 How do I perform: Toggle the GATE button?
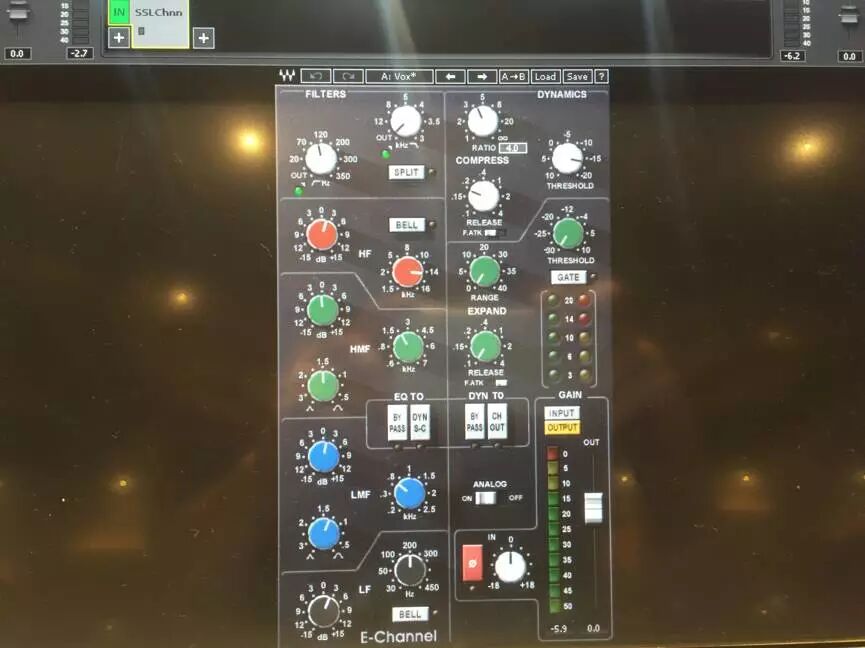click(x=568, y=277)
